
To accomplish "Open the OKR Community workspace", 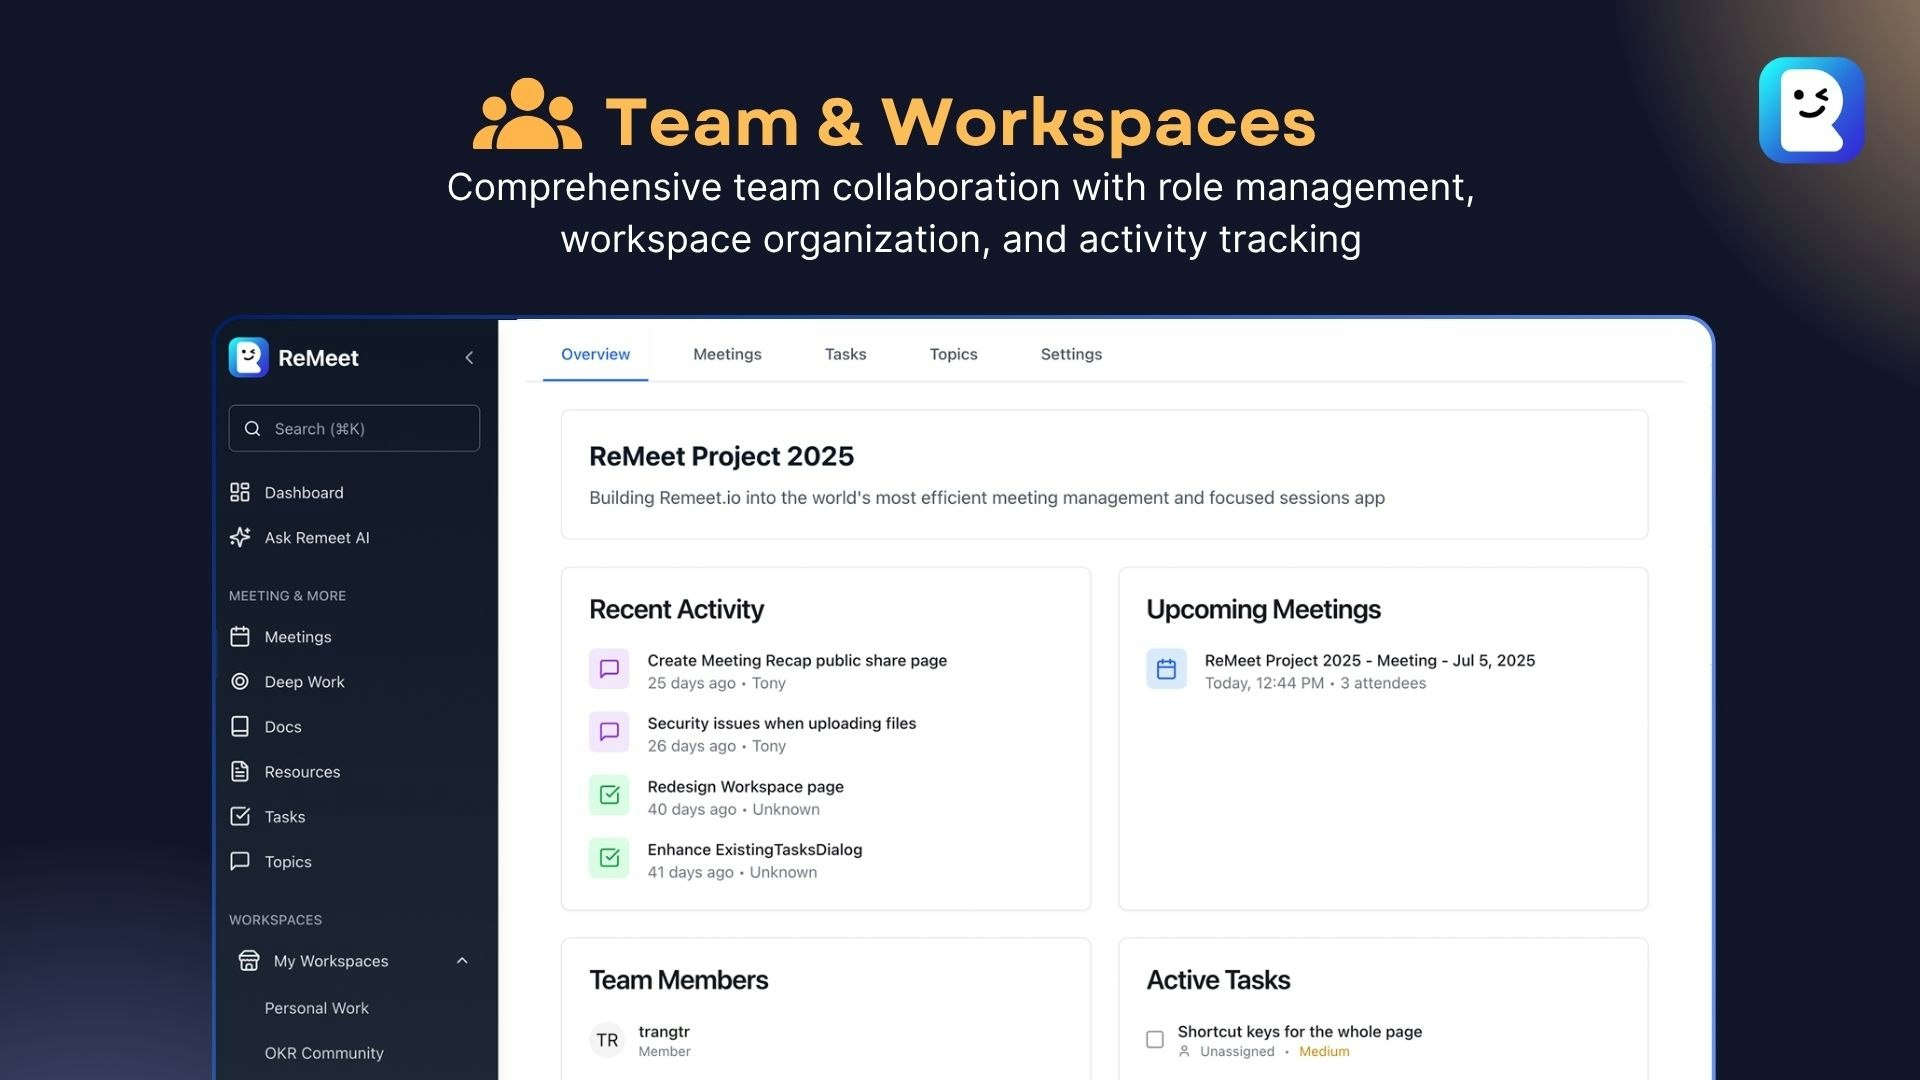I will pos(324,1053).
